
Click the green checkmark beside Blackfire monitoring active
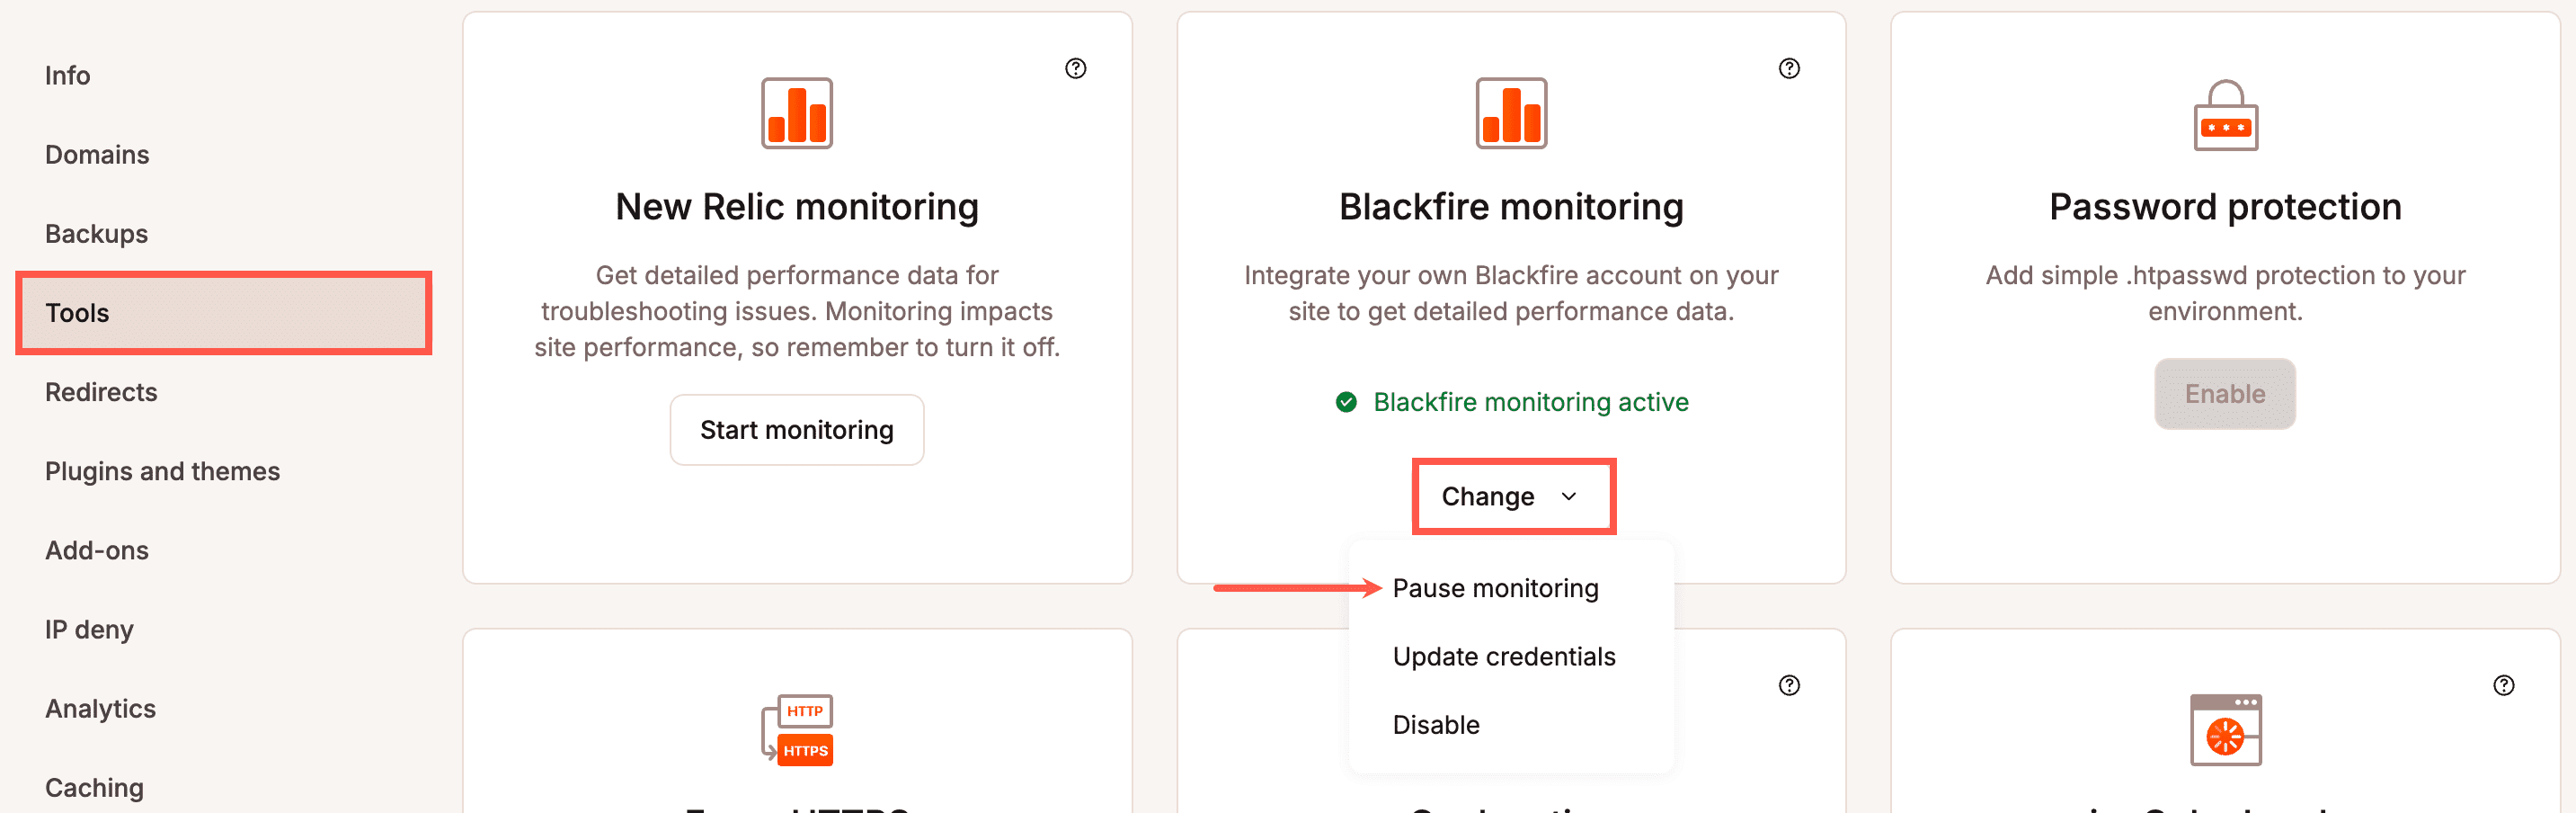click(x=1347, y=402)
